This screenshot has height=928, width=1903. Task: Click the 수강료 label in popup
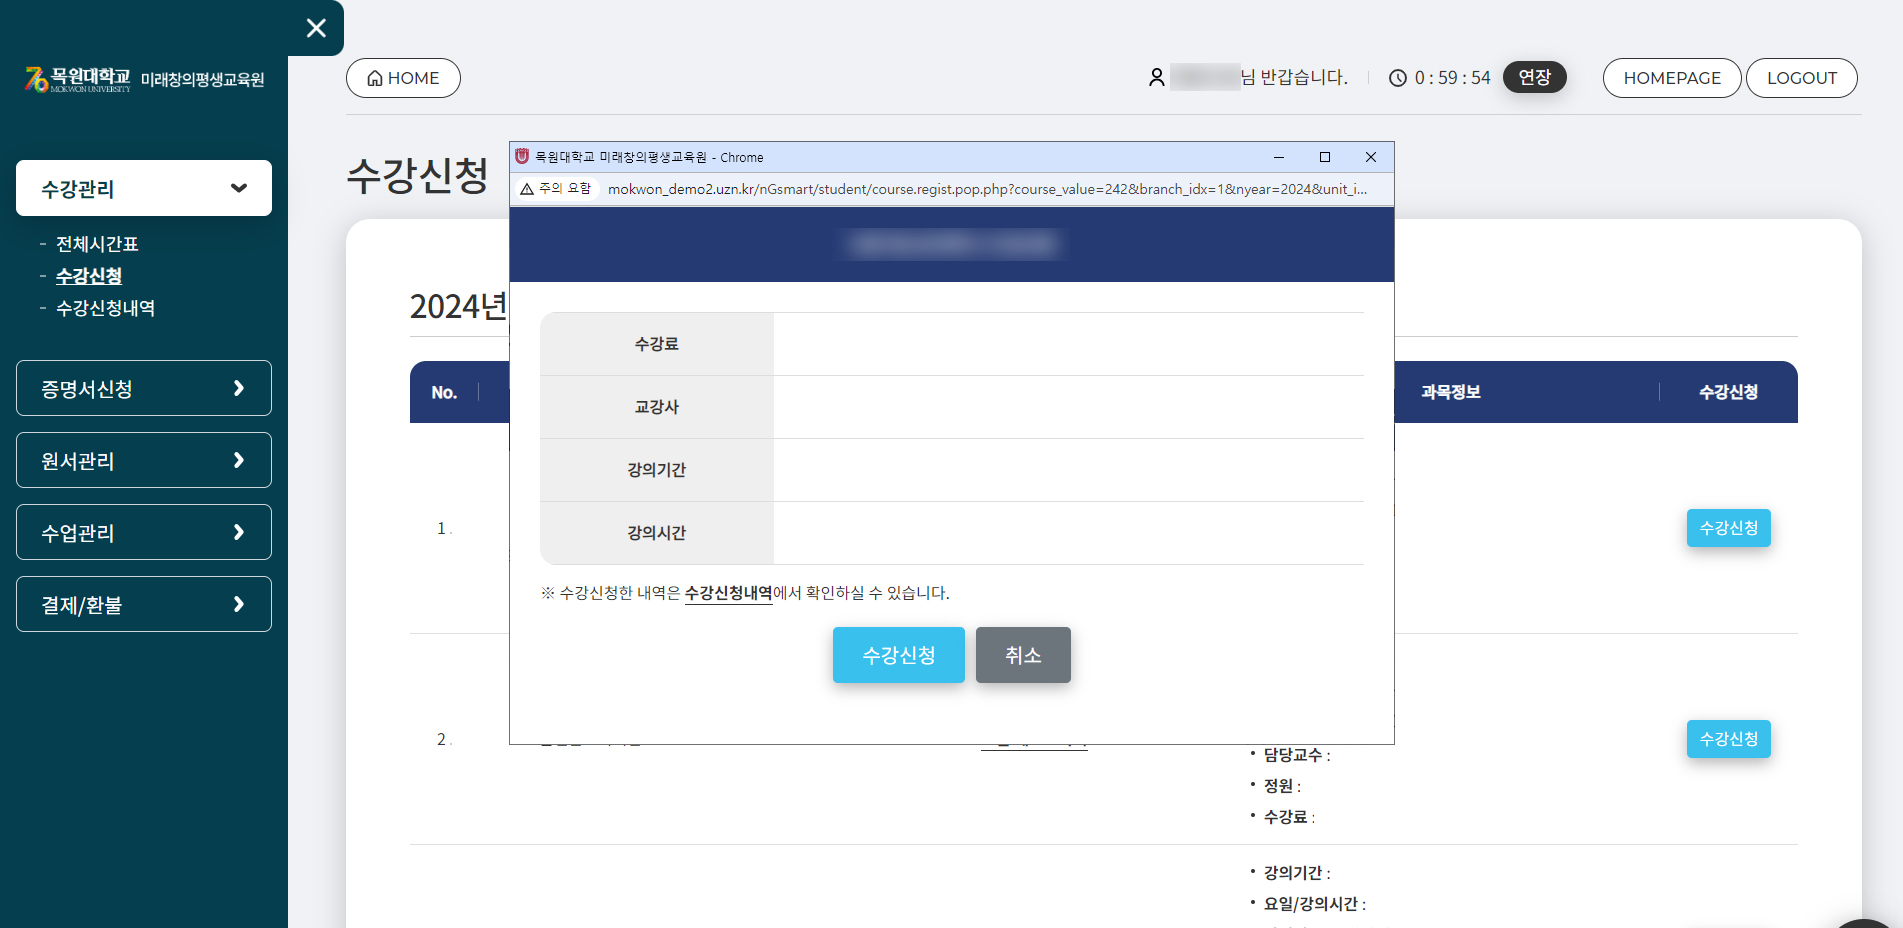657,344
